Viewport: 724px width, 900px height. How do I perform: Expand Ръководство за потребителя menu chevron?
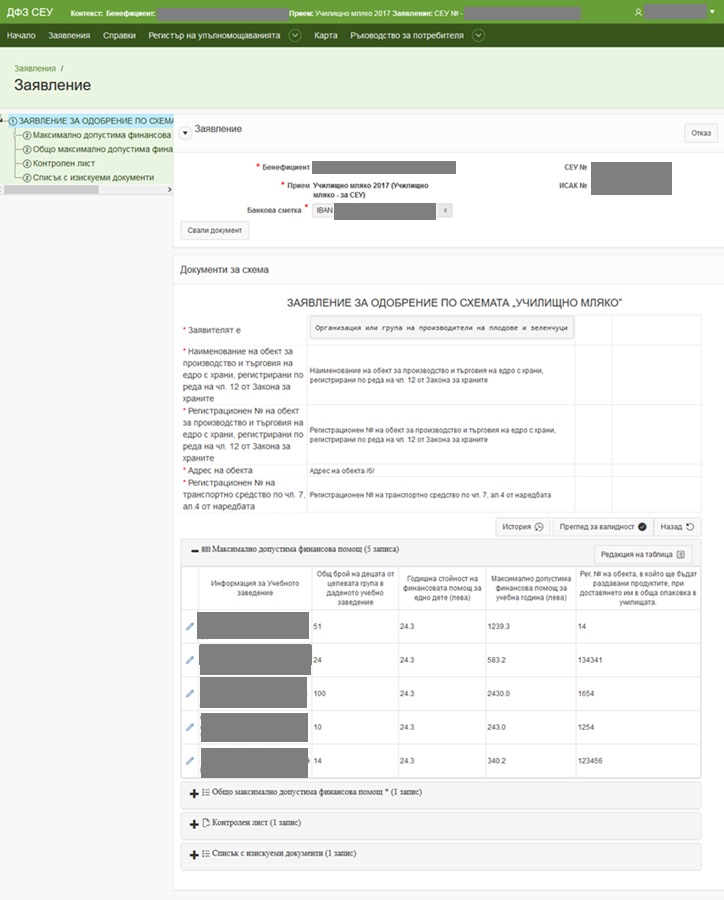(x=478, y=36)
